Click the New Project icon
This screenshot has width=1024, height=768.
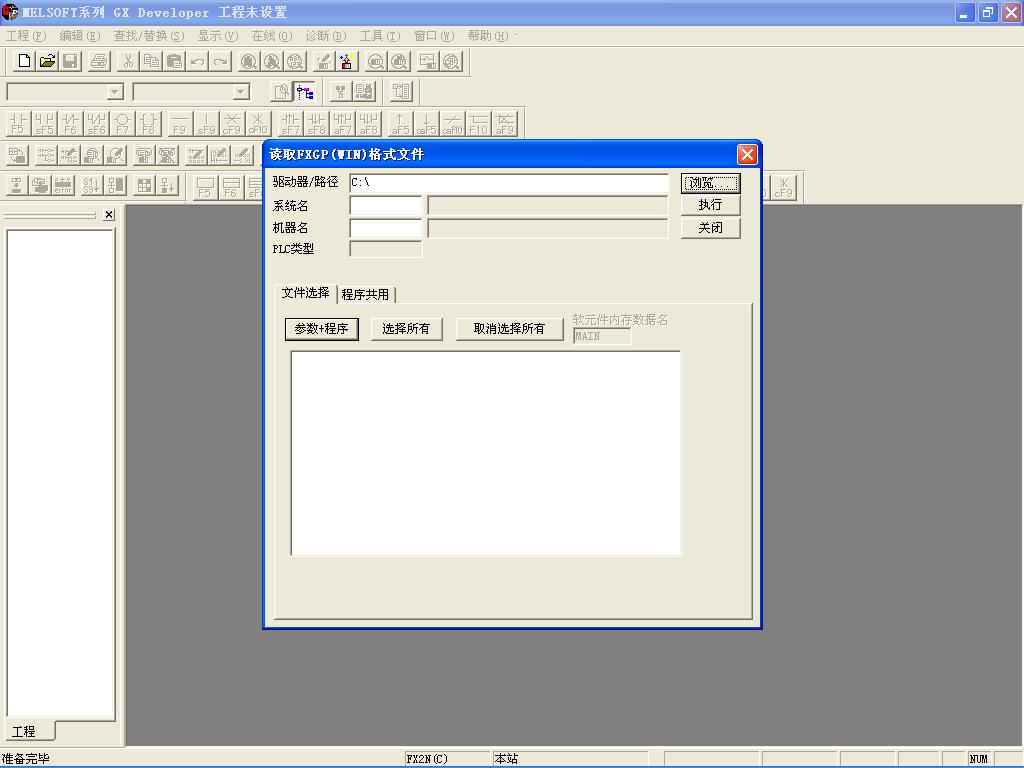pyautogui.click(x=25, y=61)
